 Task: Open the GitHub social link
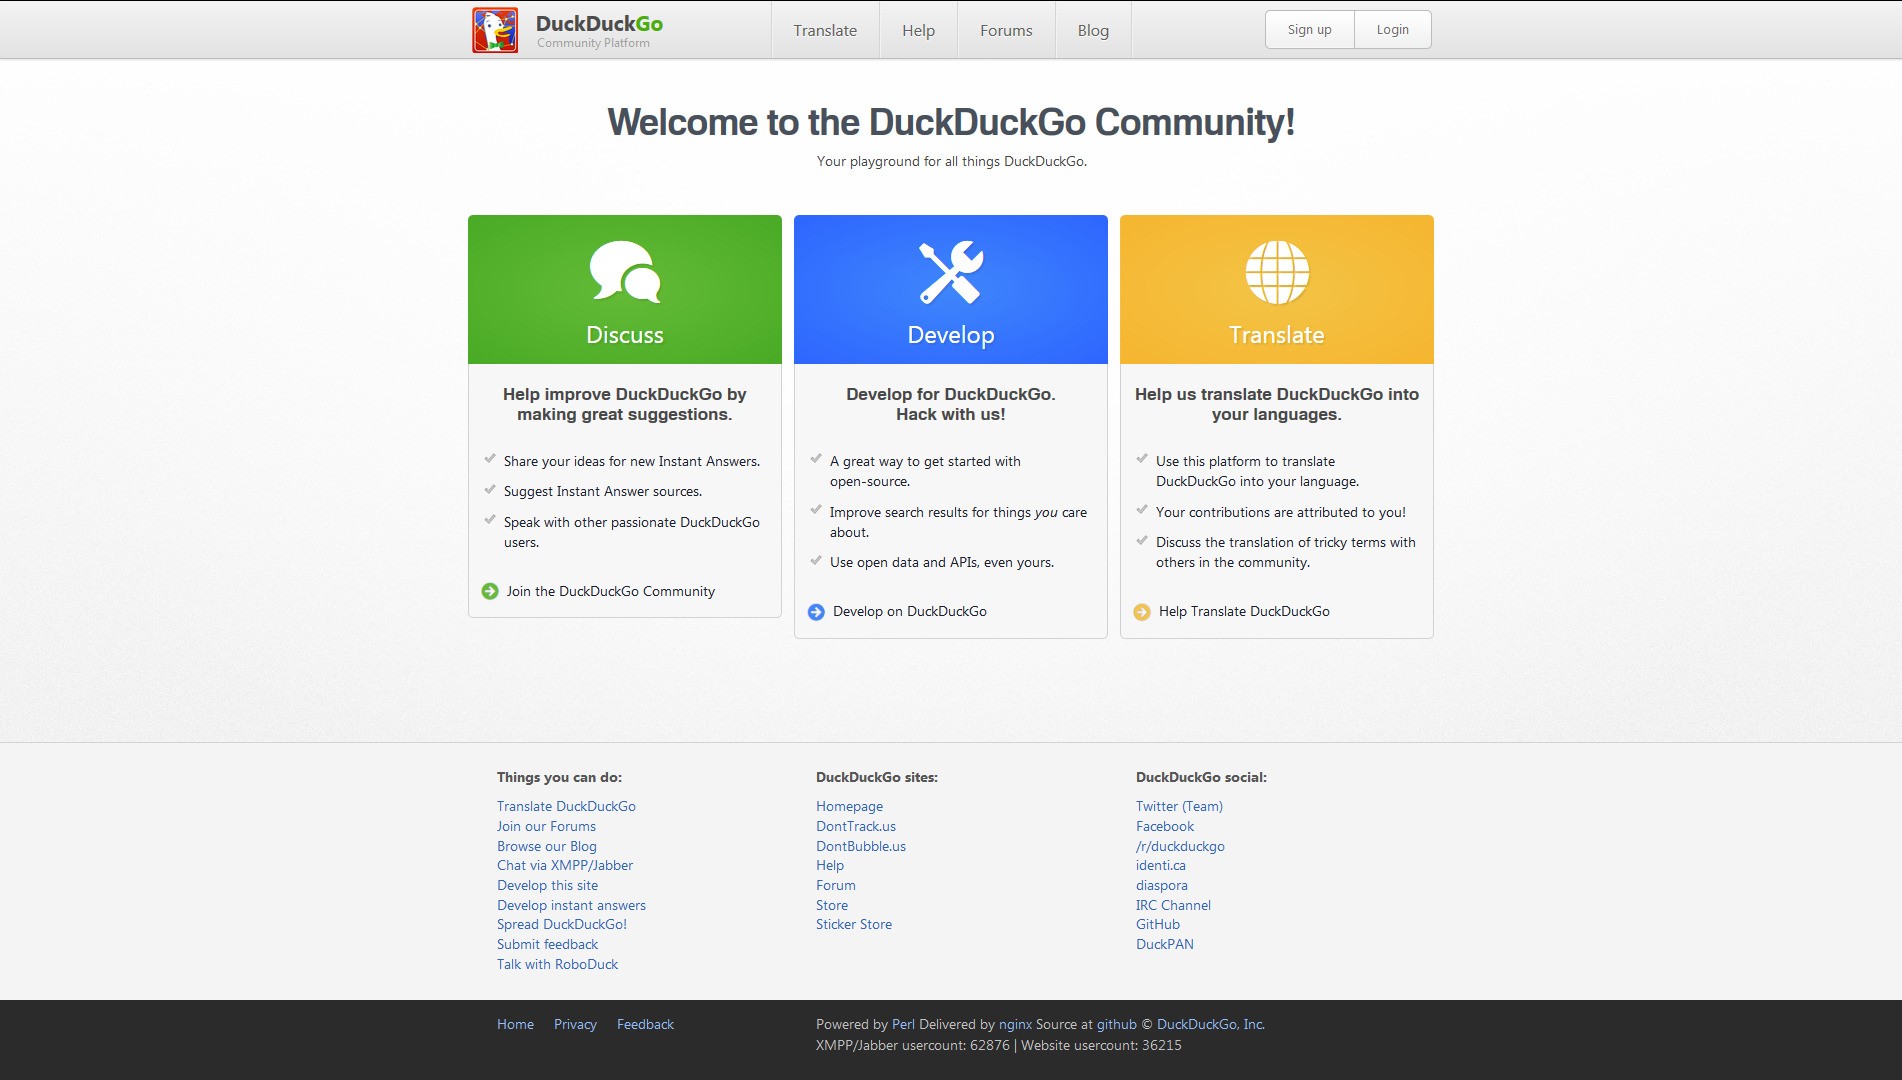coord(1158,924)
